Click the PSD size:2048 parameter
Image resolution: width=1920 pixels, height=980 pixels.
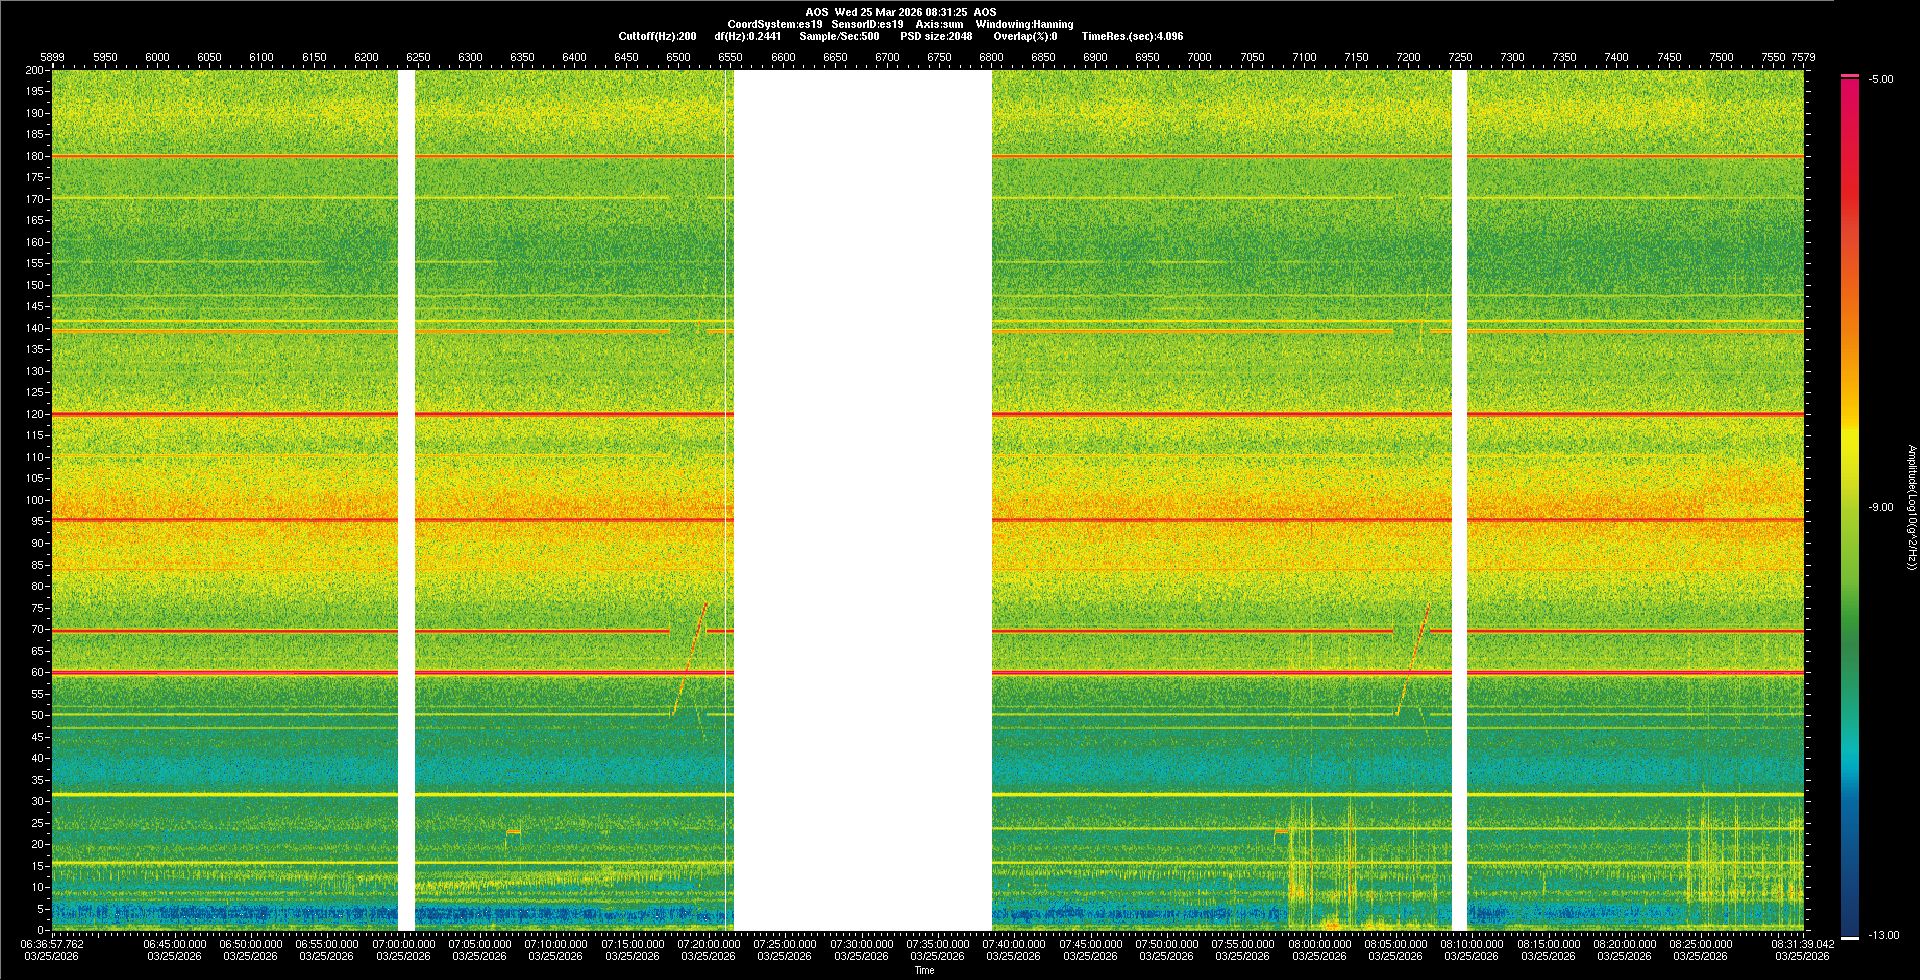click(x=936, y=36)
